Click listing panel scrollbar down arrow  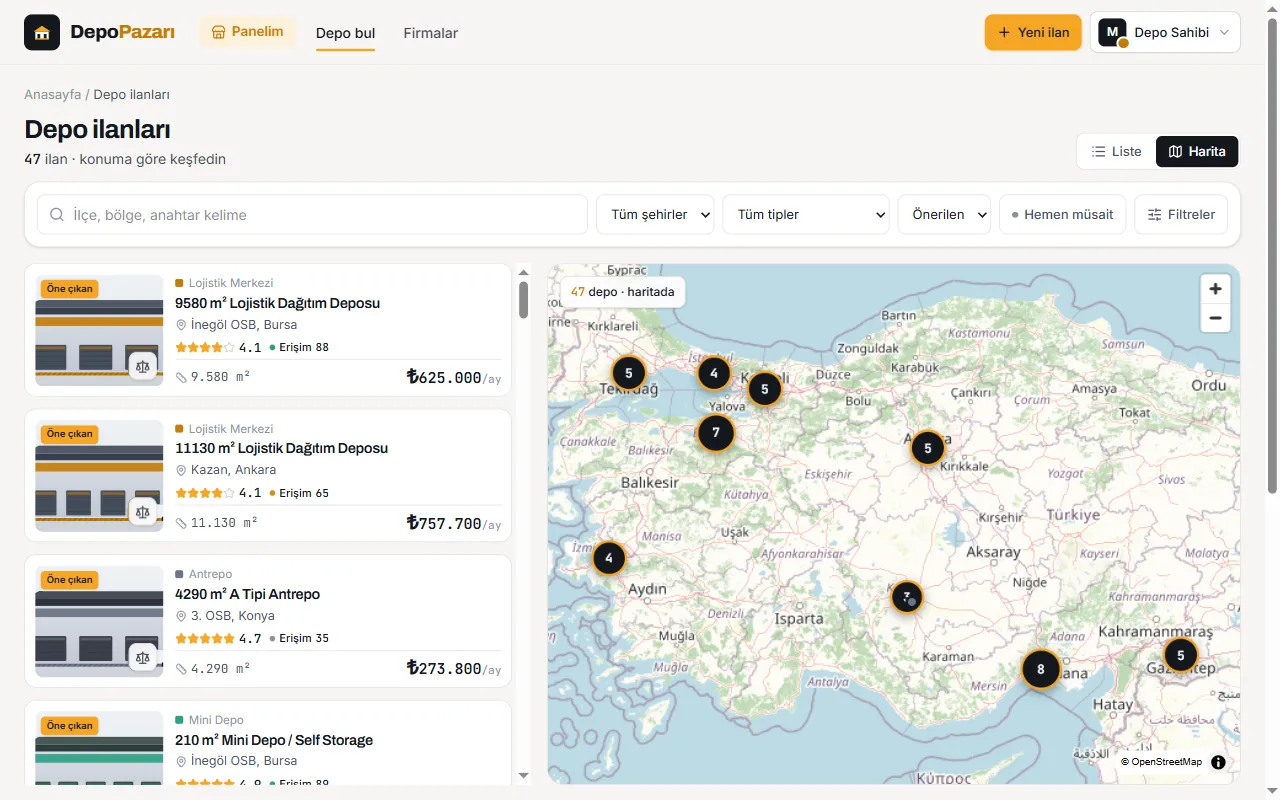tap(523, 775)
